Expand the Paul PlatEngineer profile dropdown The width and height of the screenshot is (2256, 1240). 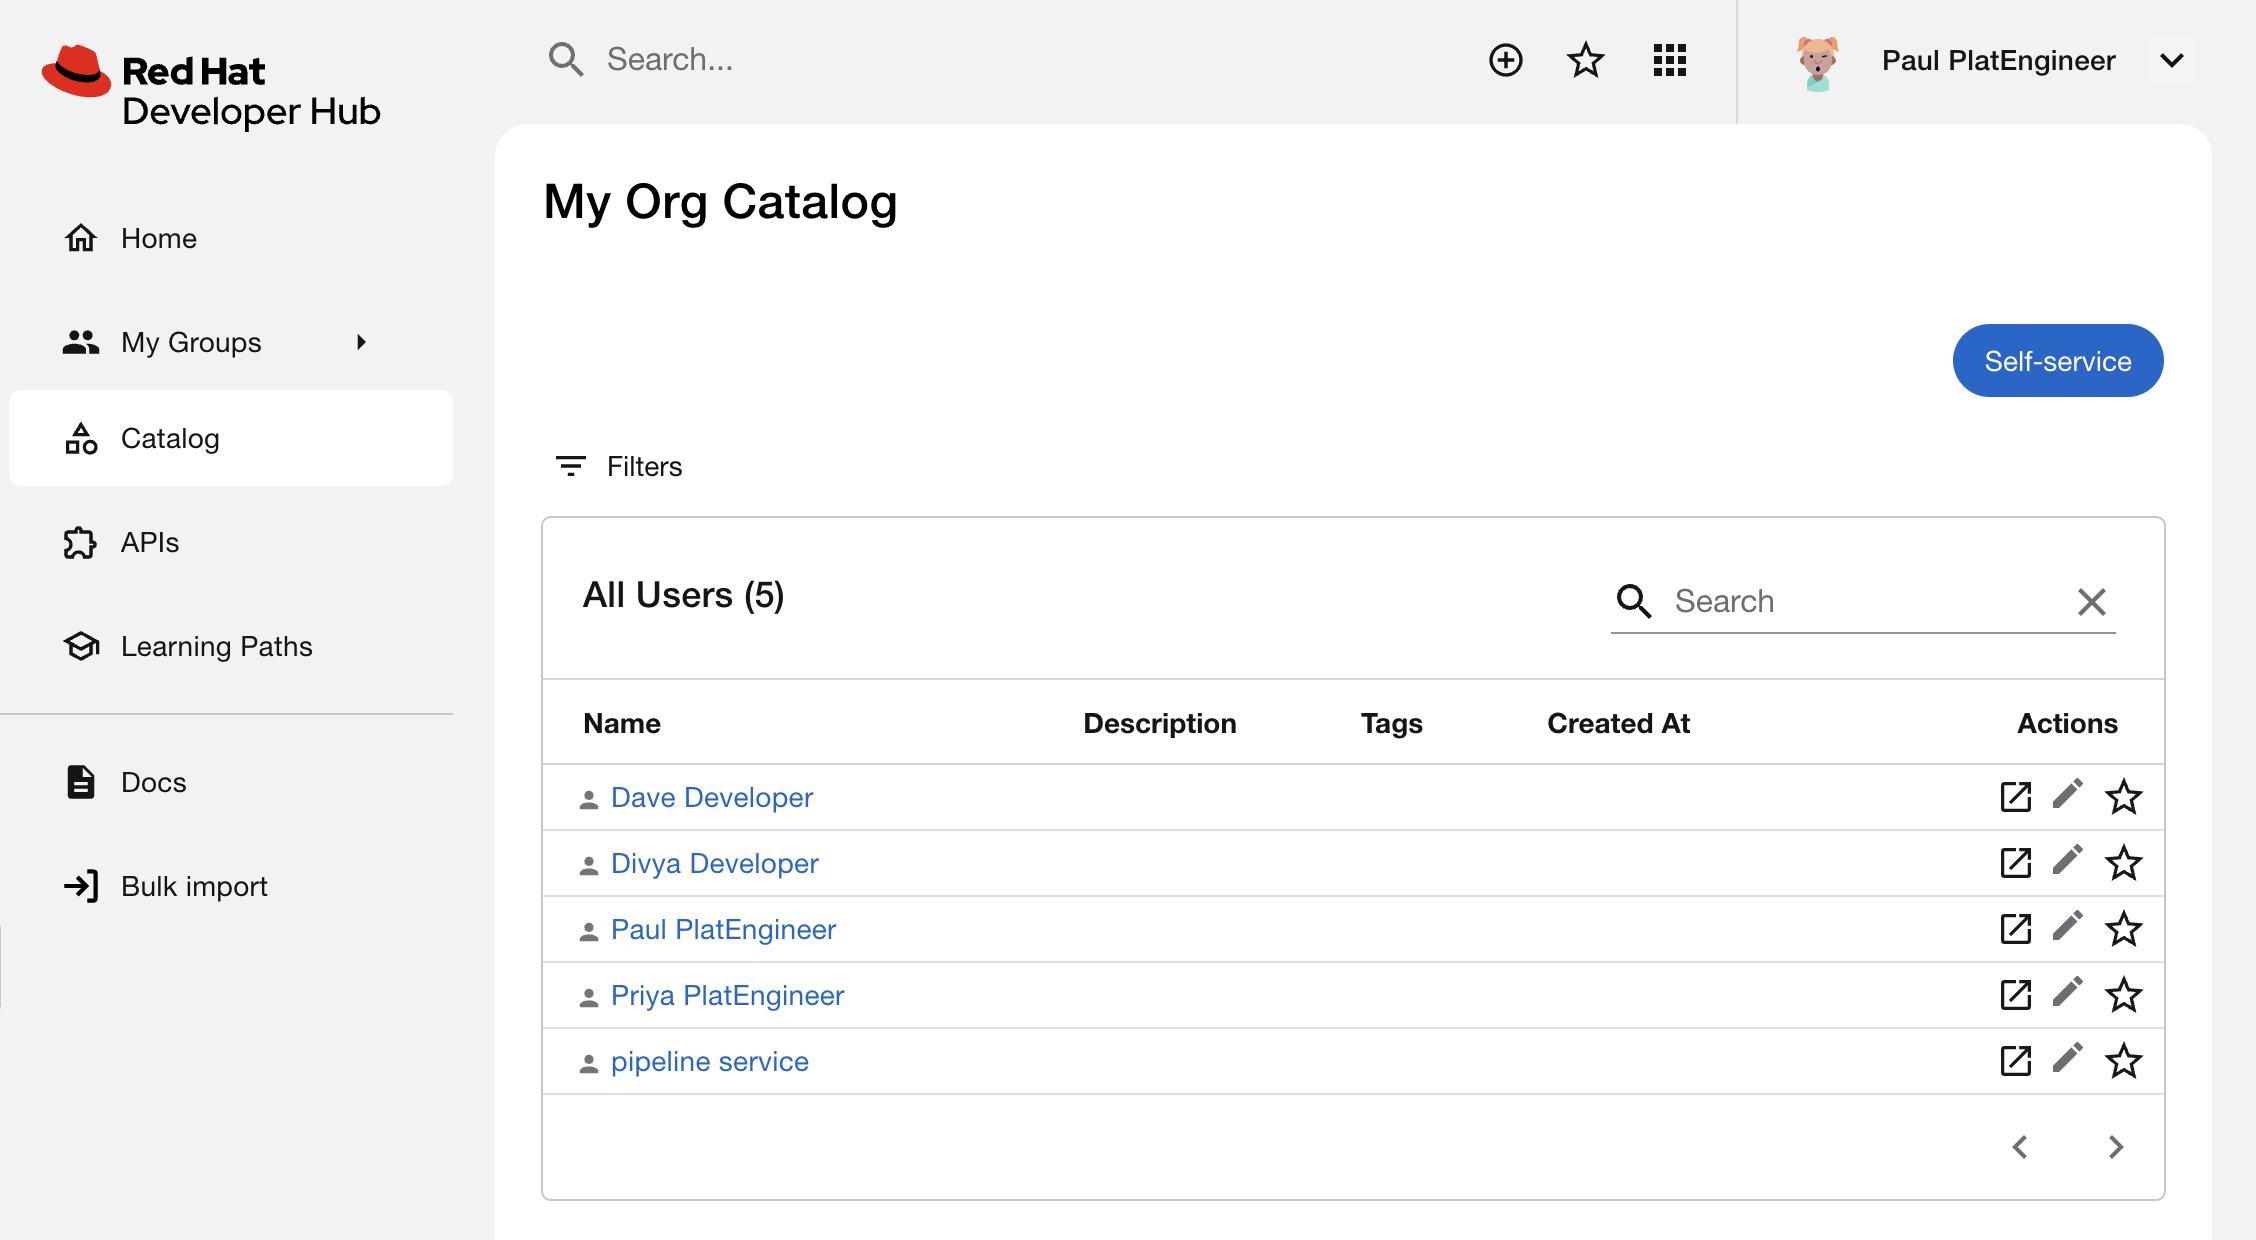(2171, 60)
